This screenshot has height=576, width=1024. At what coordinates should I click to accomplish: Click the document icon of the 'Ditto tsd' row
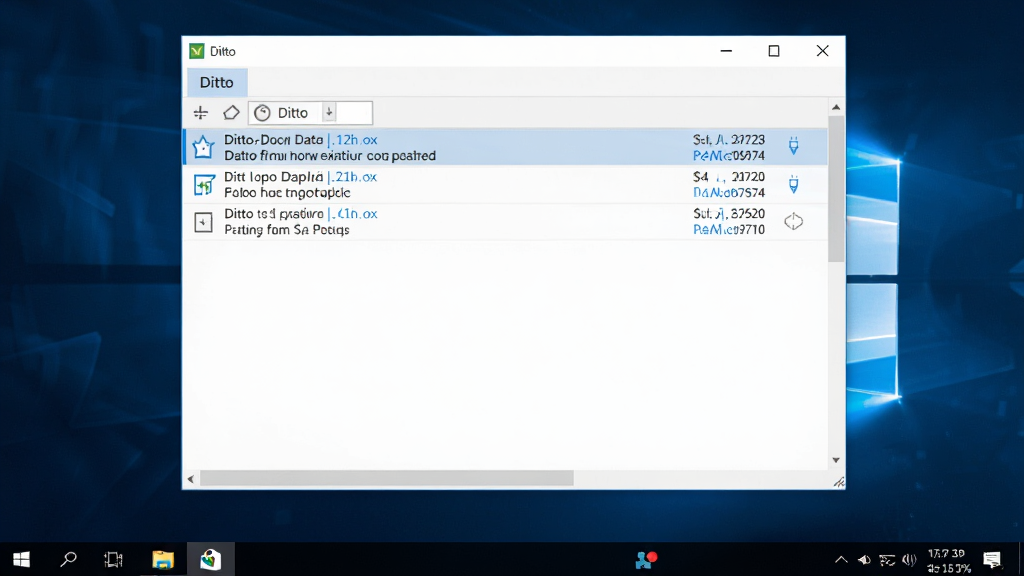tap(204, 222)
